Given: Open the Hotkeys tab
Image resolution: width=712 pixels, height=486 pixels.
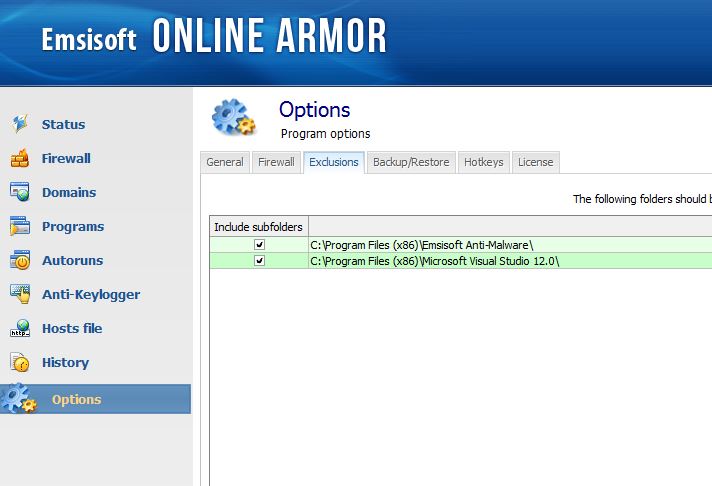Looking at the screenshot, I should (x=484, y=162).
